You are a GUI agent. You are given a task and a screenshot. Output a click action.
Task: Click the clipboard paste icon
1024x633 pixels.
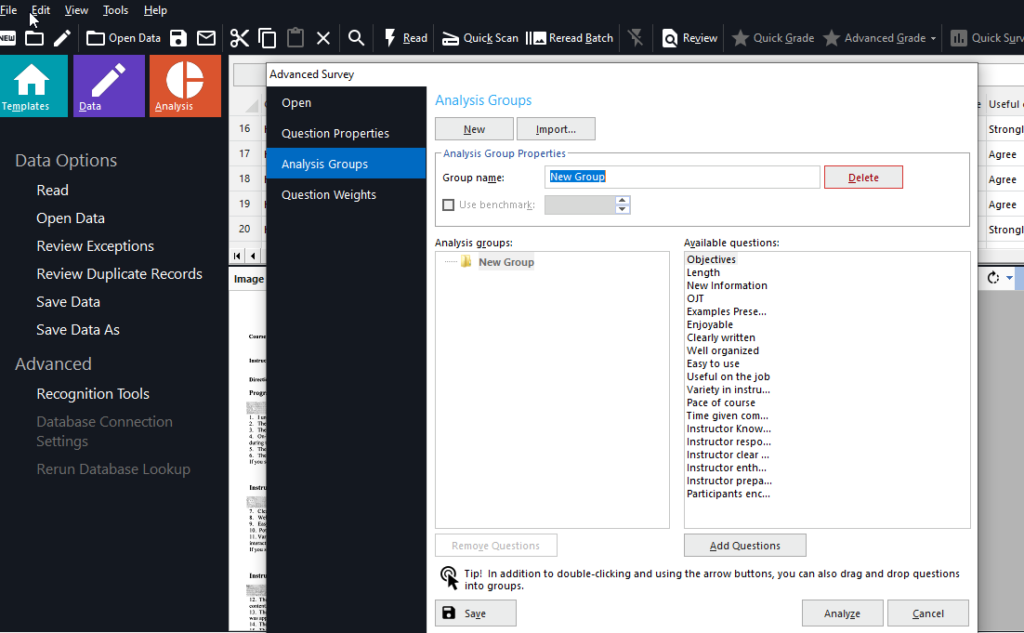(x=295, y=38)
